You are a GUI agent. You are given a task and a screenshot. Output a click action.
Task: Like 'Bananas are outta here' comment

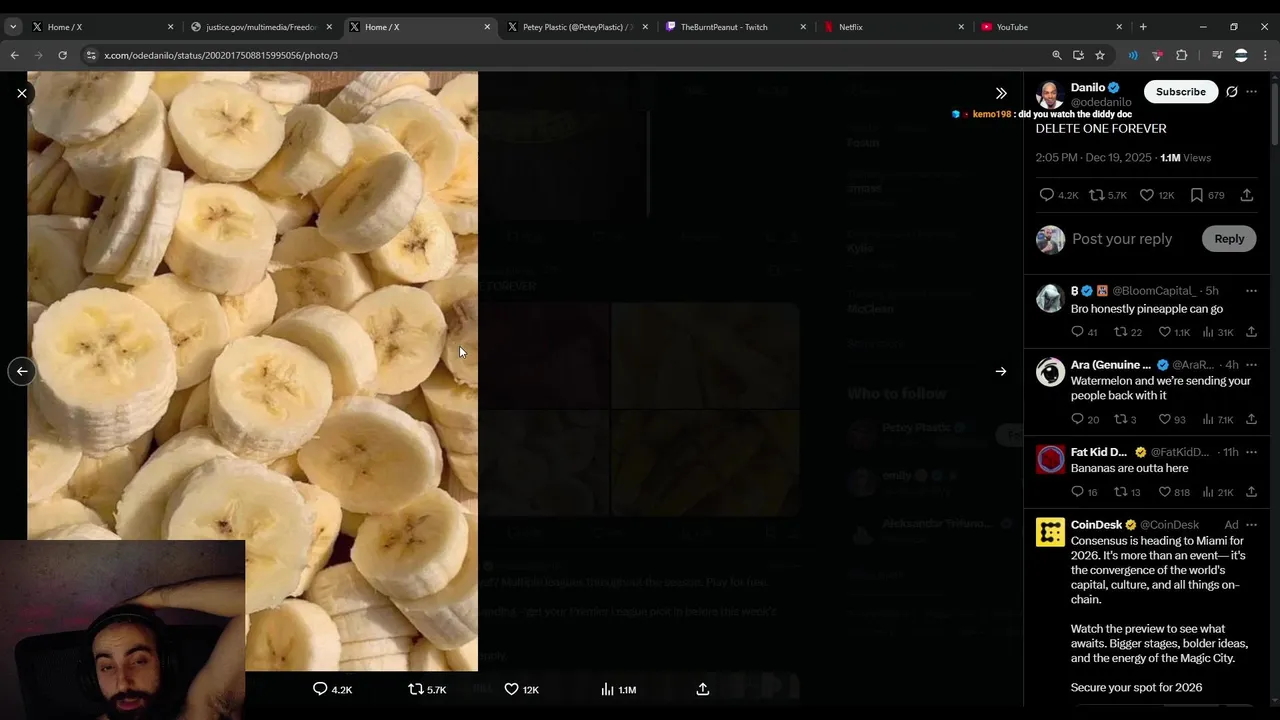pos(1174,492)
